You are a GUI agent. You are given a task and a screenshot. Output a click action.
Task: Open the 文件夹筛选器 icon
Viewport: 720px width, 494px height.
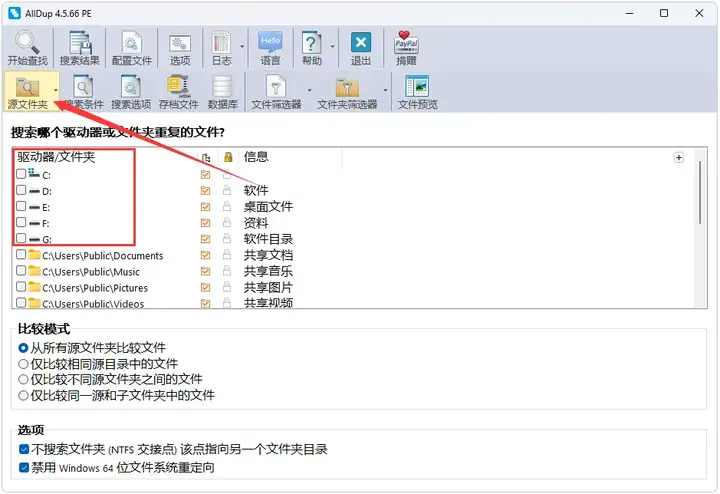pos(347,86)
